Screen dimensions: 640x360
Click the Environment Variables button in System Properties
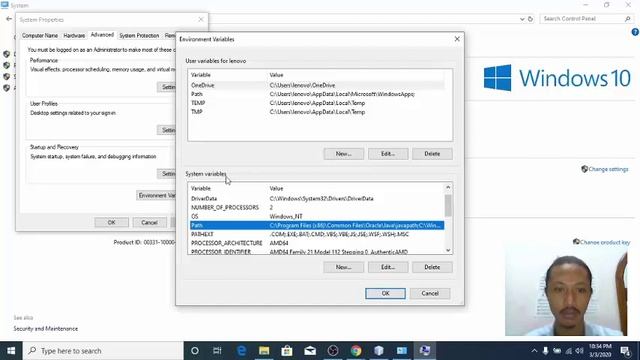(156, 196)
